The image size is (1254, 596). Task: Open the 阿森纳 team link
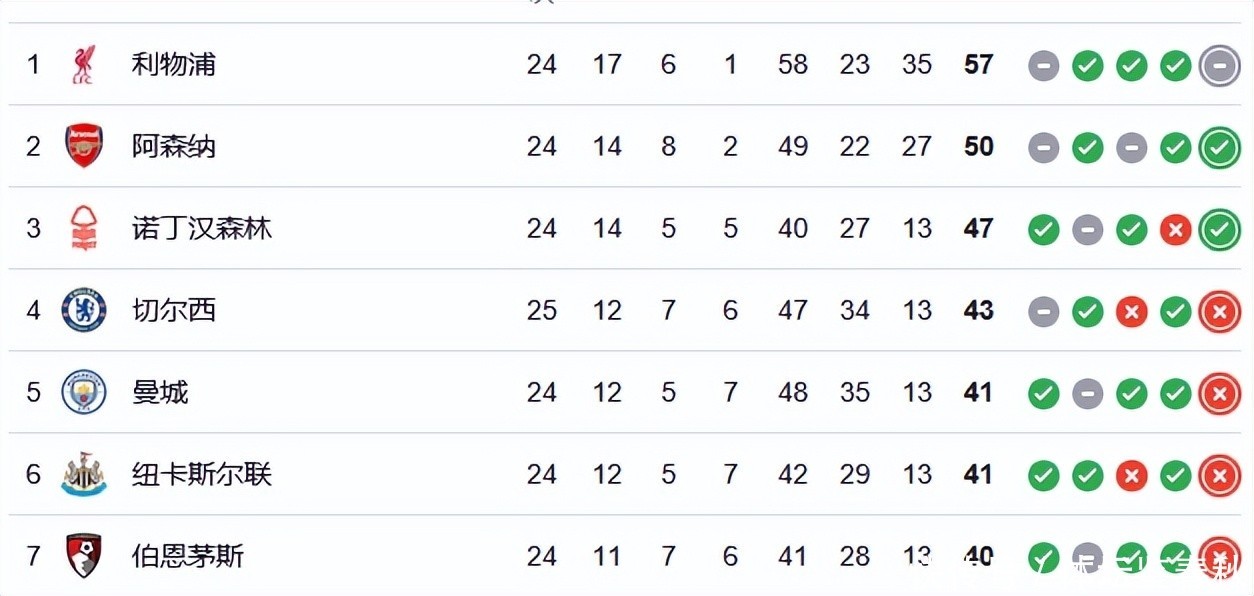(x=174, y=147)
